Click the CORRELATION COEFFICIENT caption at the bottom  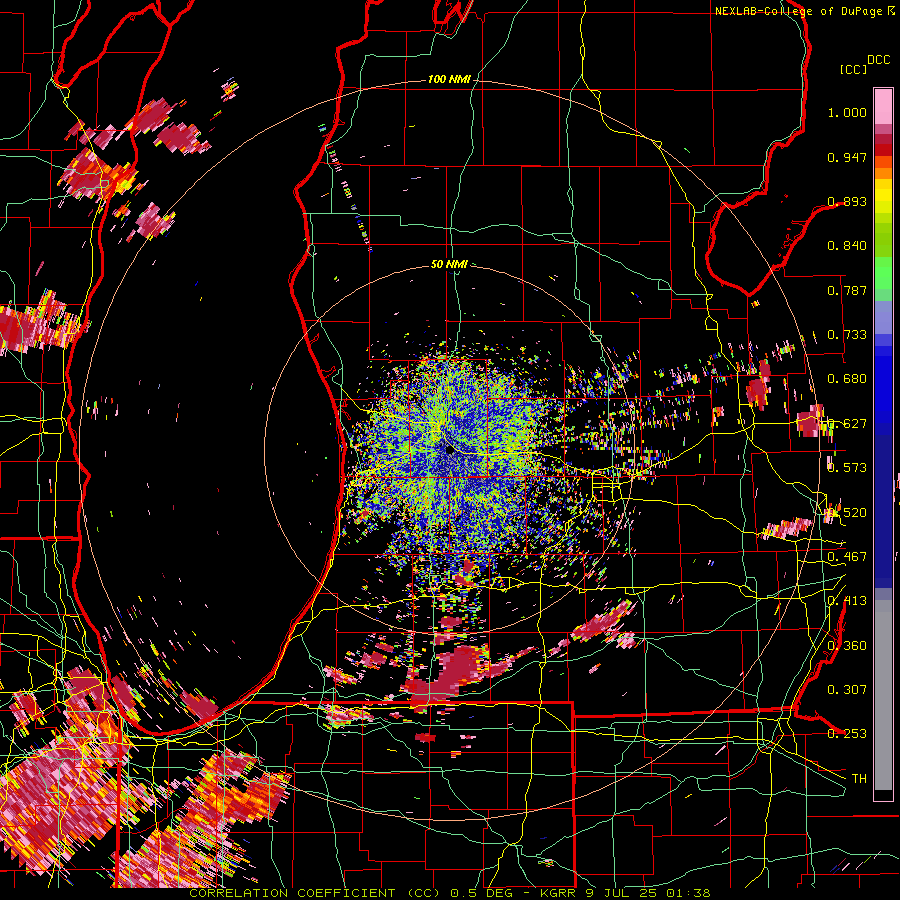point(449,893)
